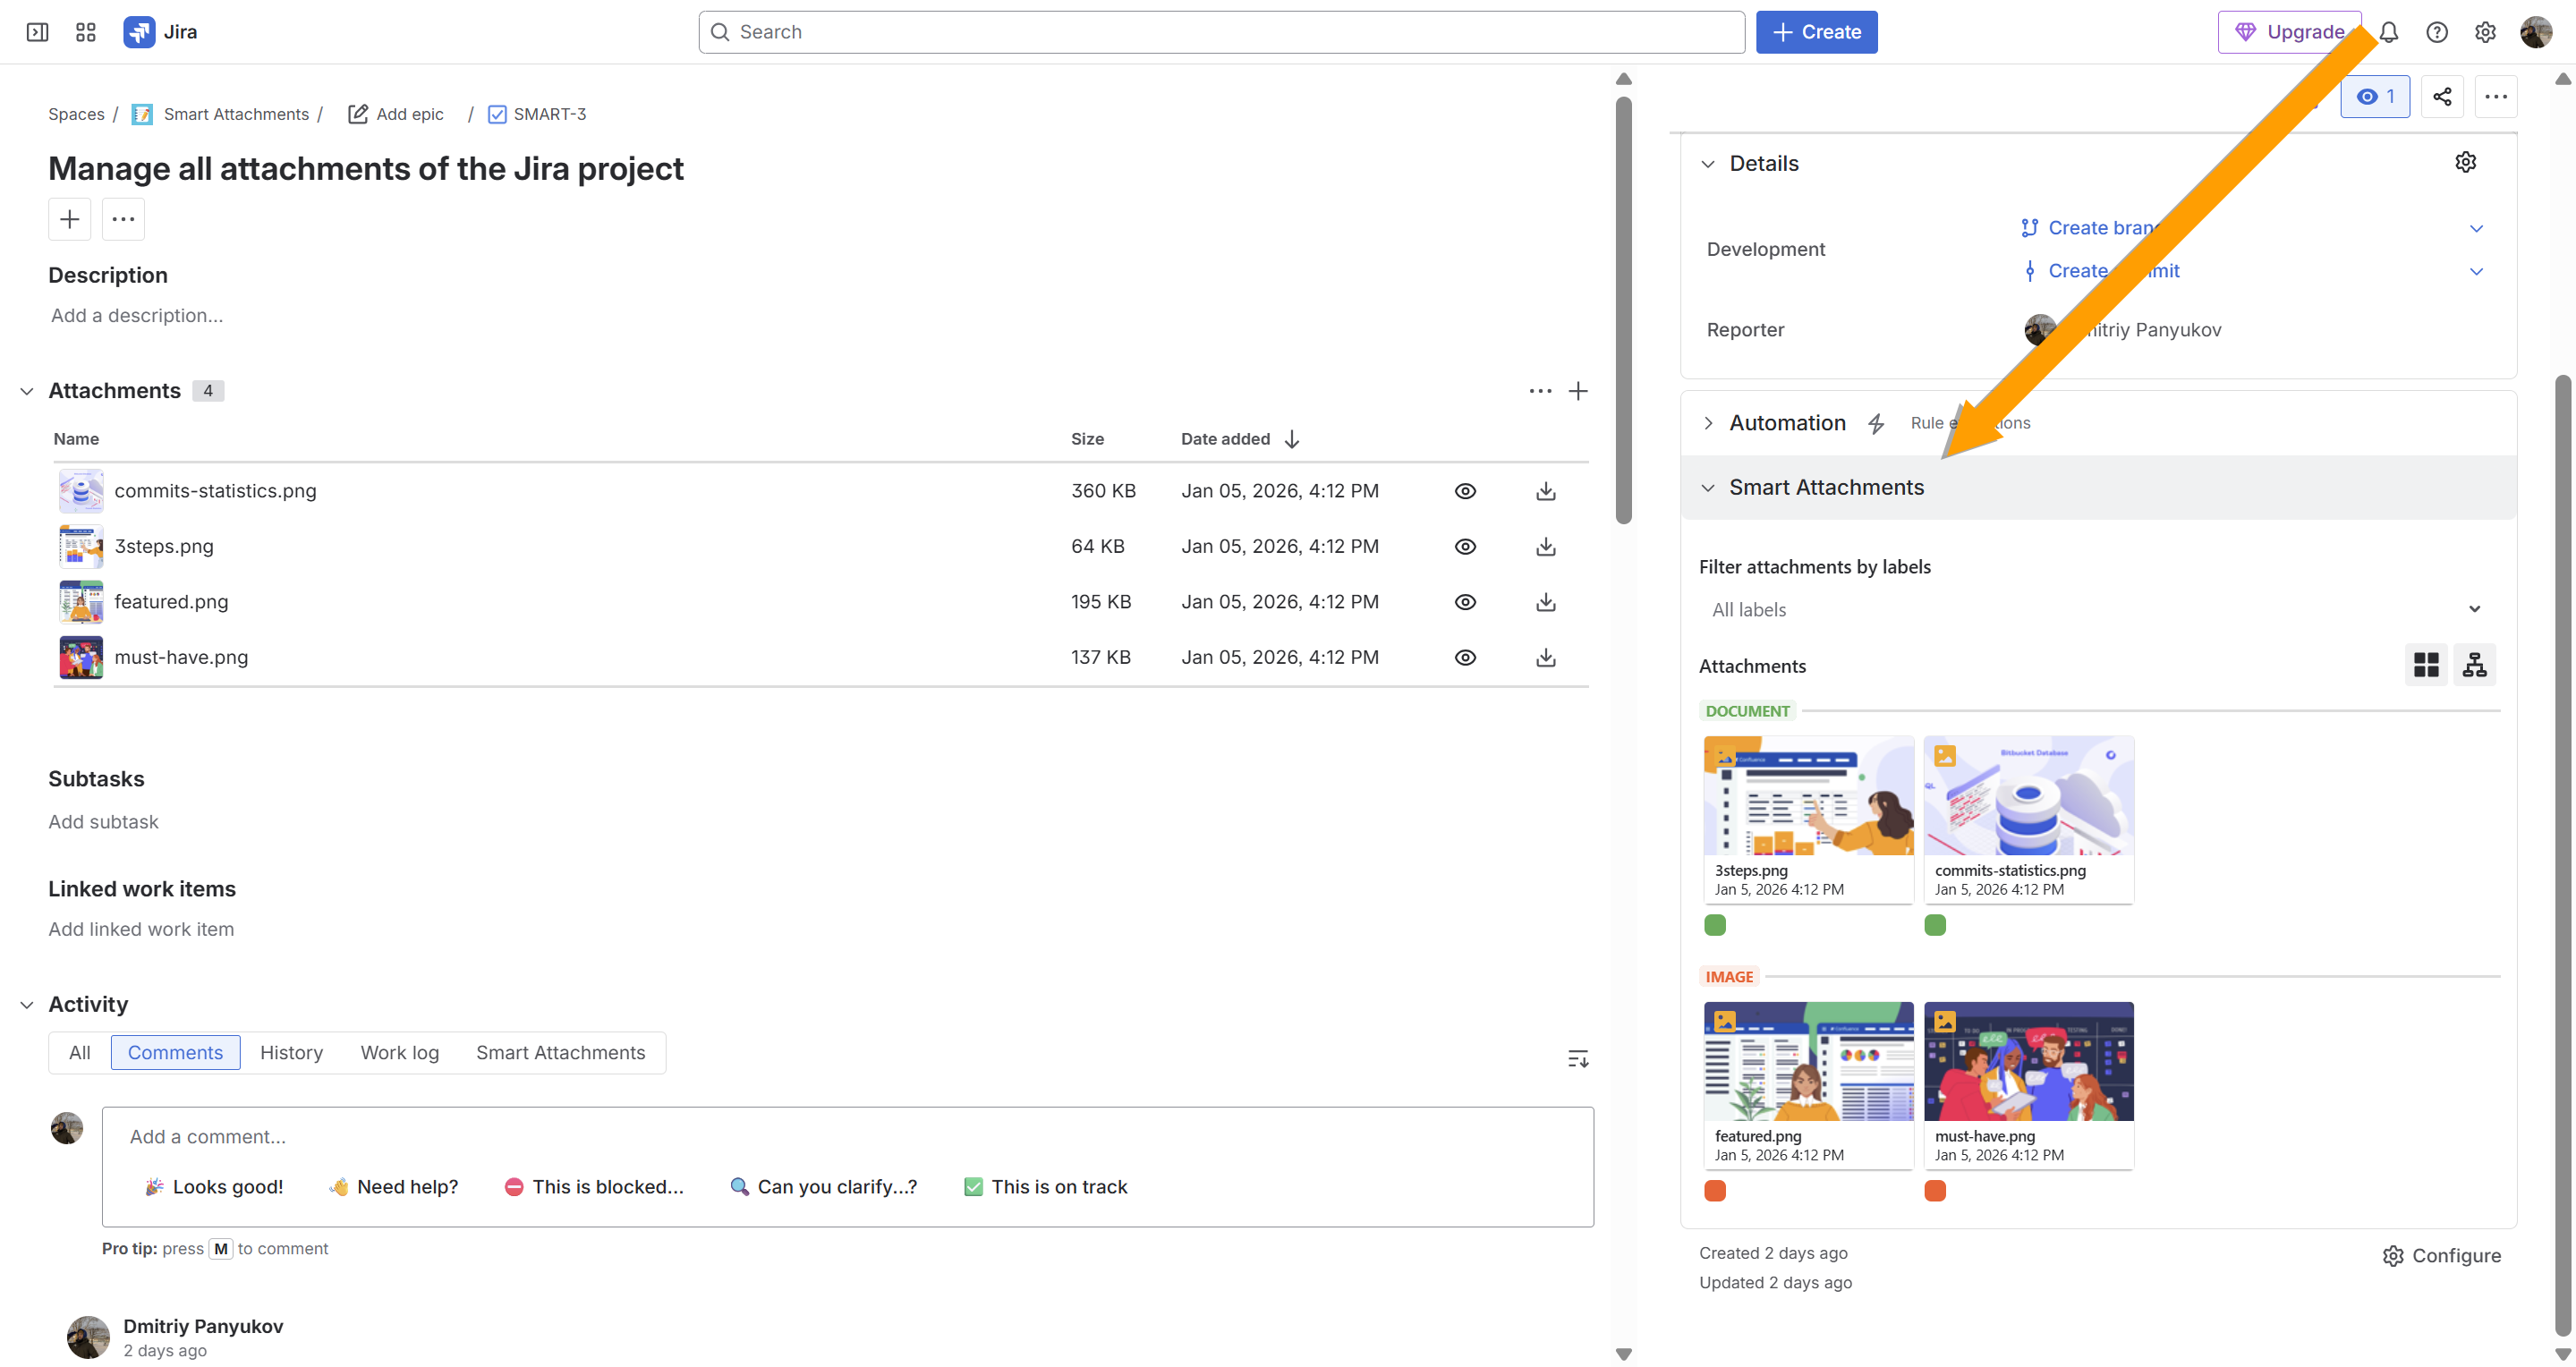Viewport: 2576px width, 1367px height.
Task: Expand the Automation section
Action: point(1708,423)
